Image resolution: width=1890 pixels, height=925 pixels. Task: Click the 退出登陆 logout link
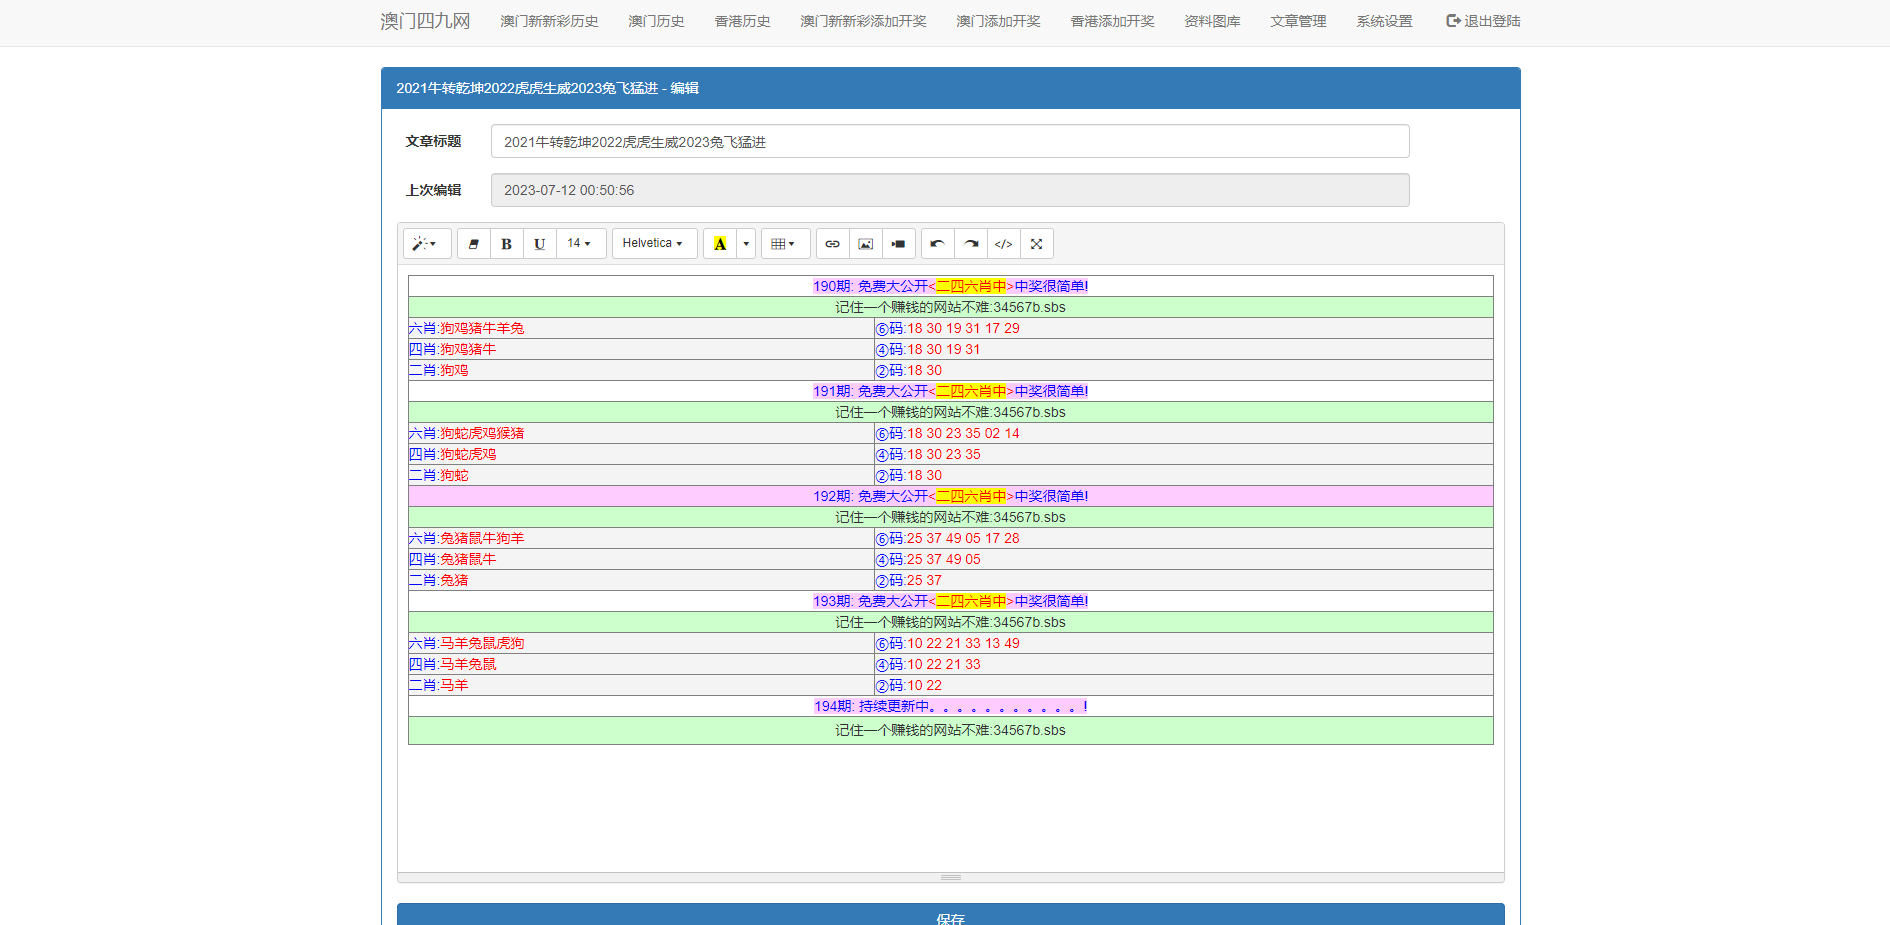[x=1483, y=22]
